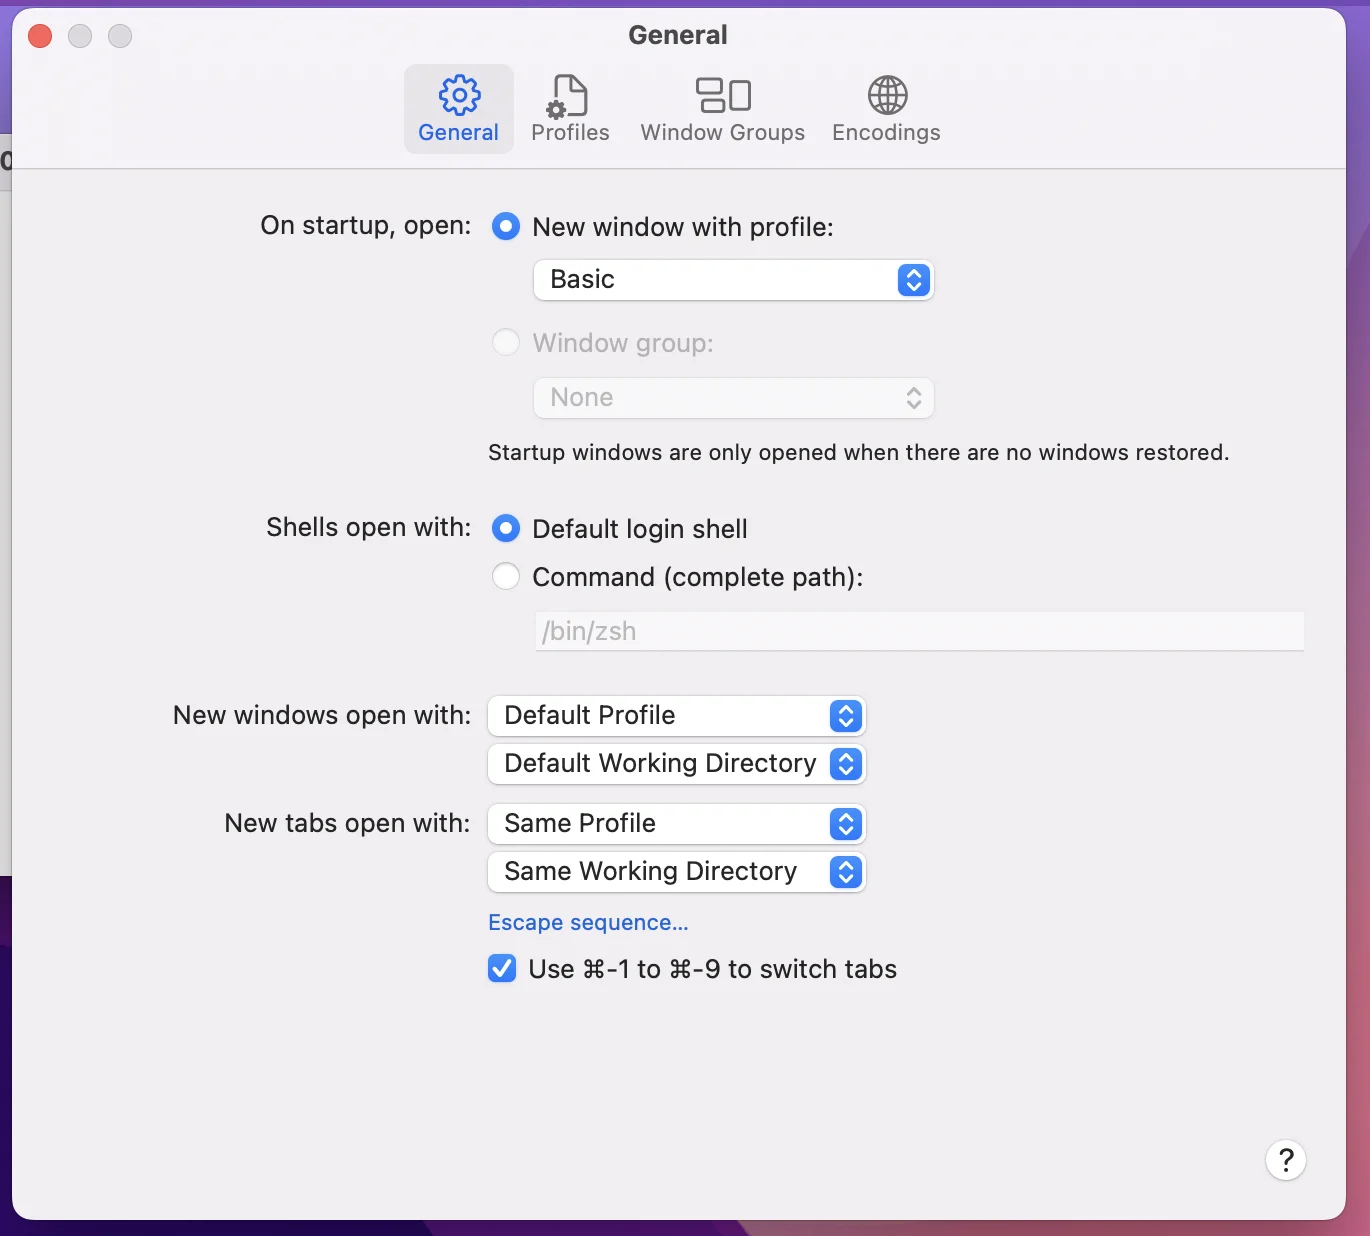Open the Window Groups tab

(x=722, y=109)
